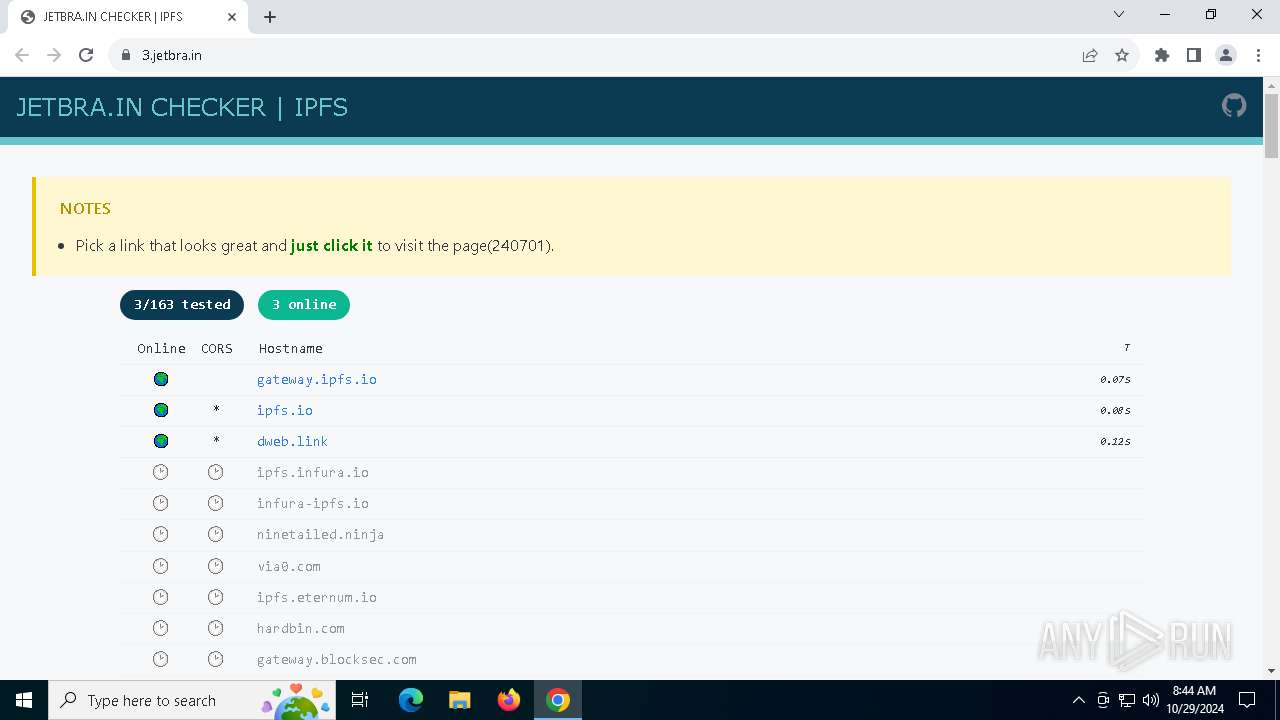The height and width of the screenshot is (720, 1280).
Task: Click hostname text ninetailed.ninja
Action: pyautogui.click(x=321, y=534)
